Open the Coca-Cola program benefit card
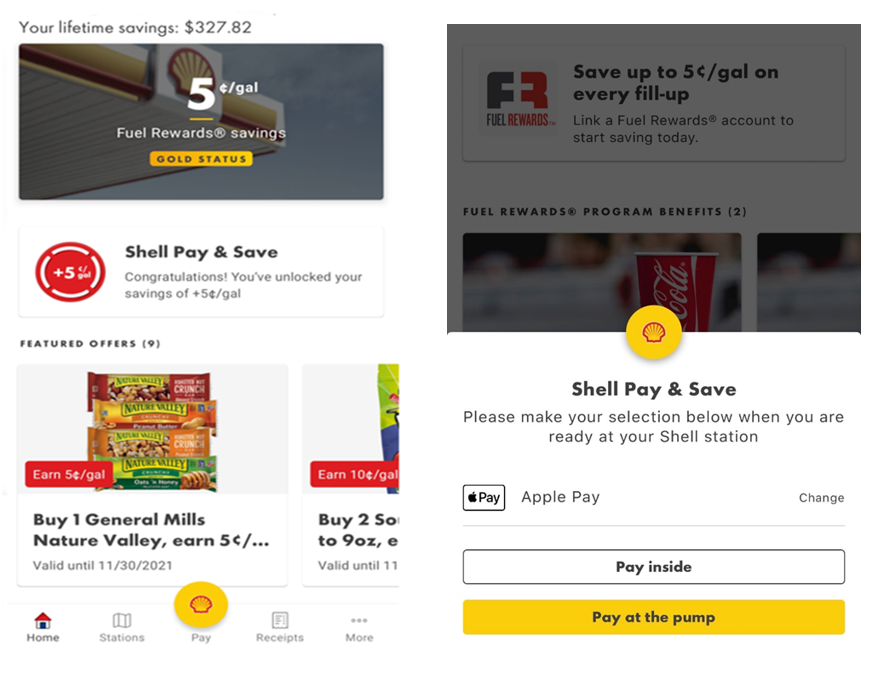The width and height of the screenshot is (876, 684). [x=602, y=283]
